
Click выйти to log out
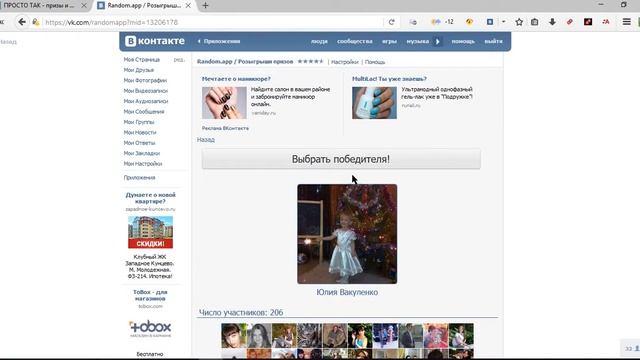[x=493, y=41]
